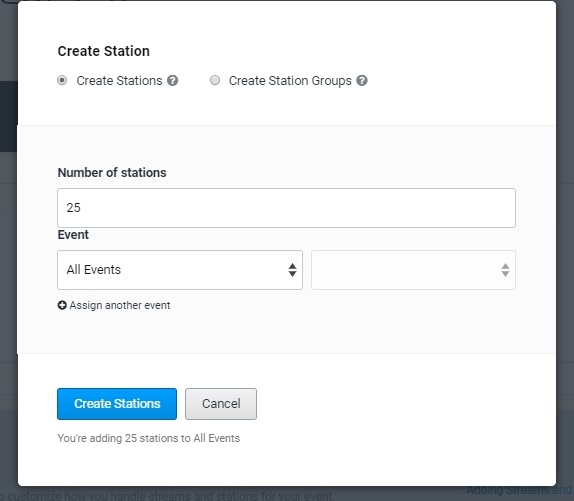This screenshot has height=501, width=574.
Task: Click the Number of stations label
Action: pyautogui.click(x=112, y=172)
